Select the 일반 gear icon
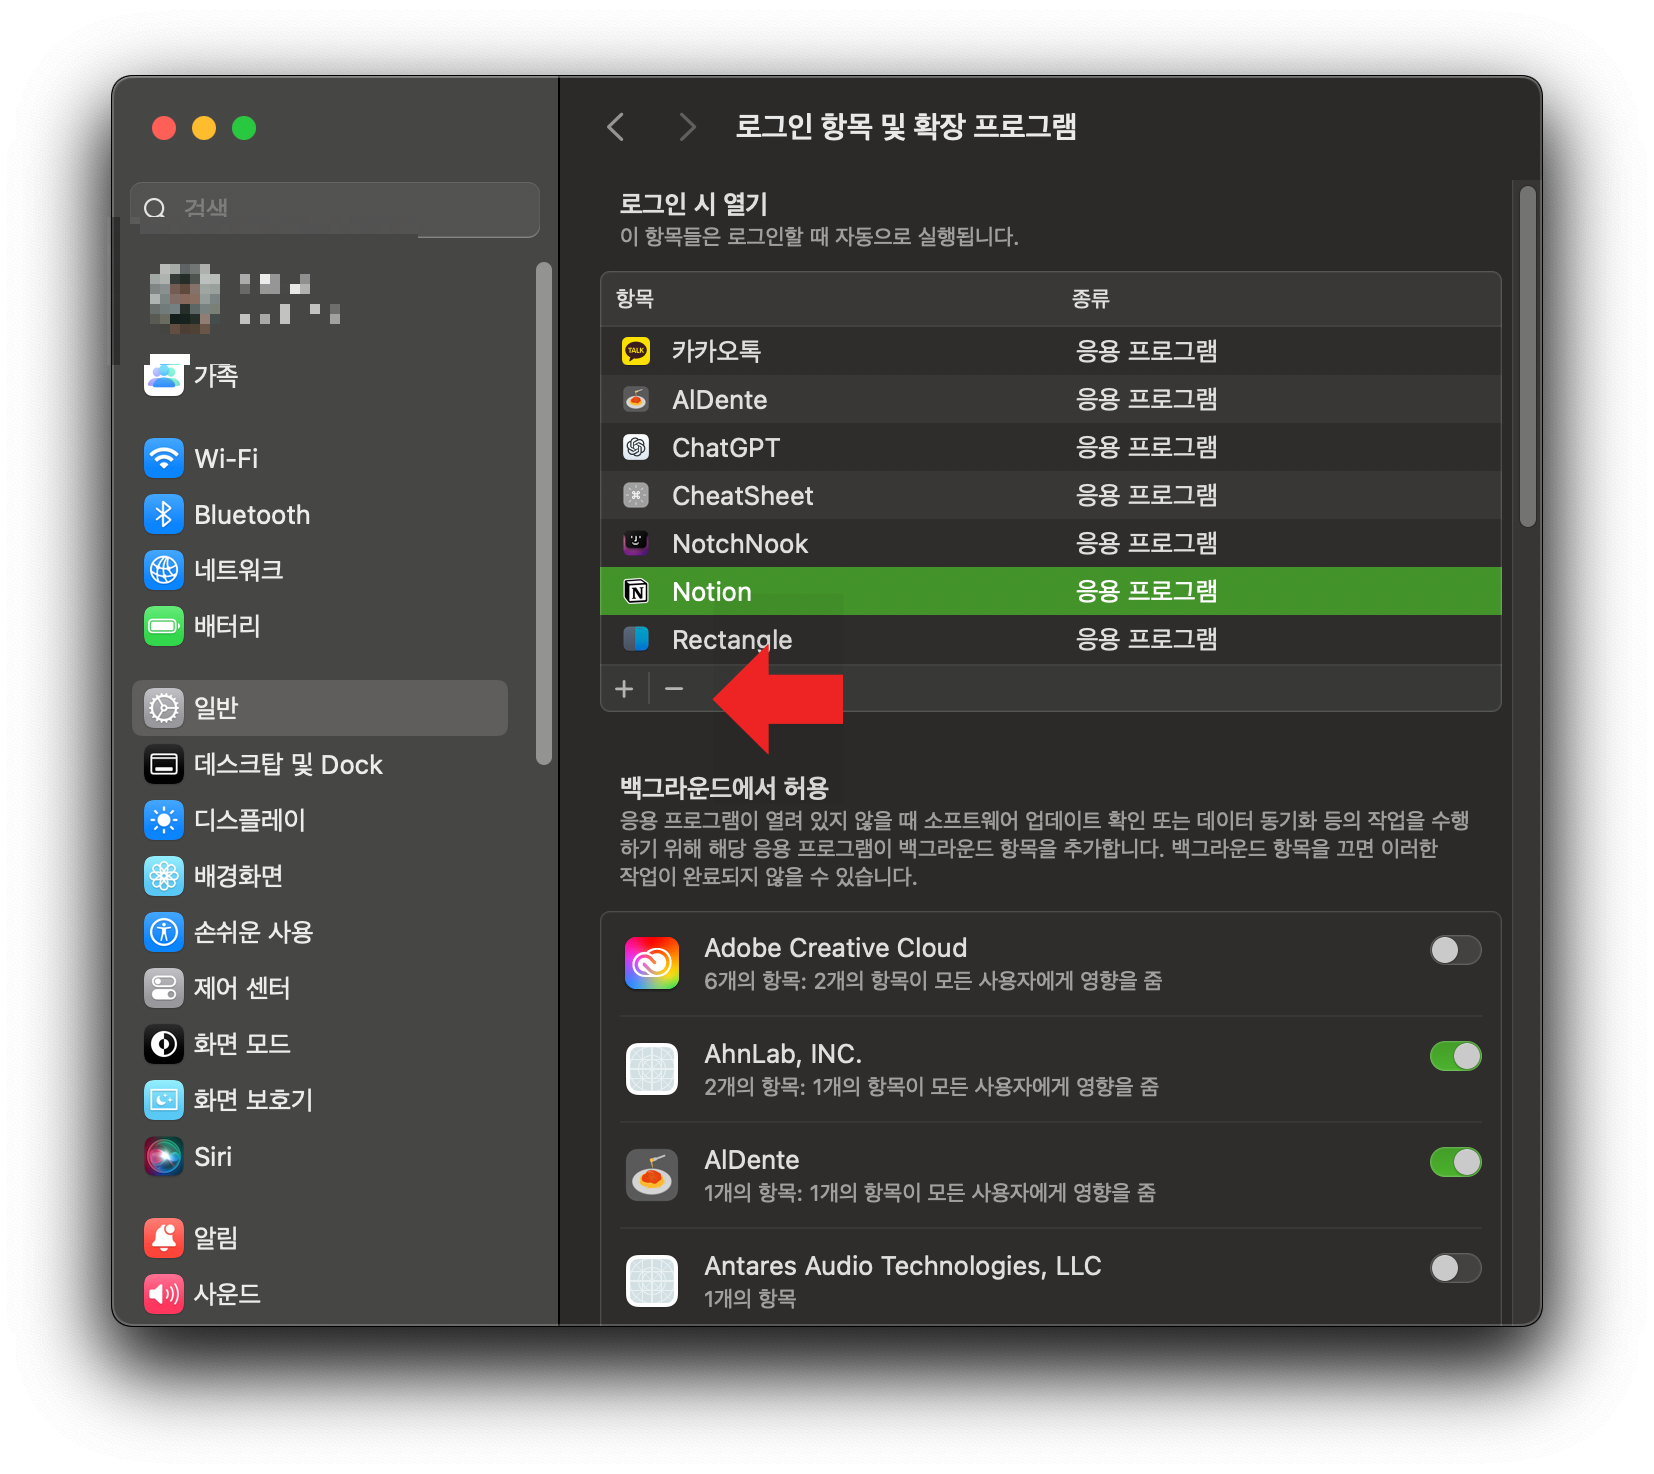 pyautogui.click(x=164, y=708)
